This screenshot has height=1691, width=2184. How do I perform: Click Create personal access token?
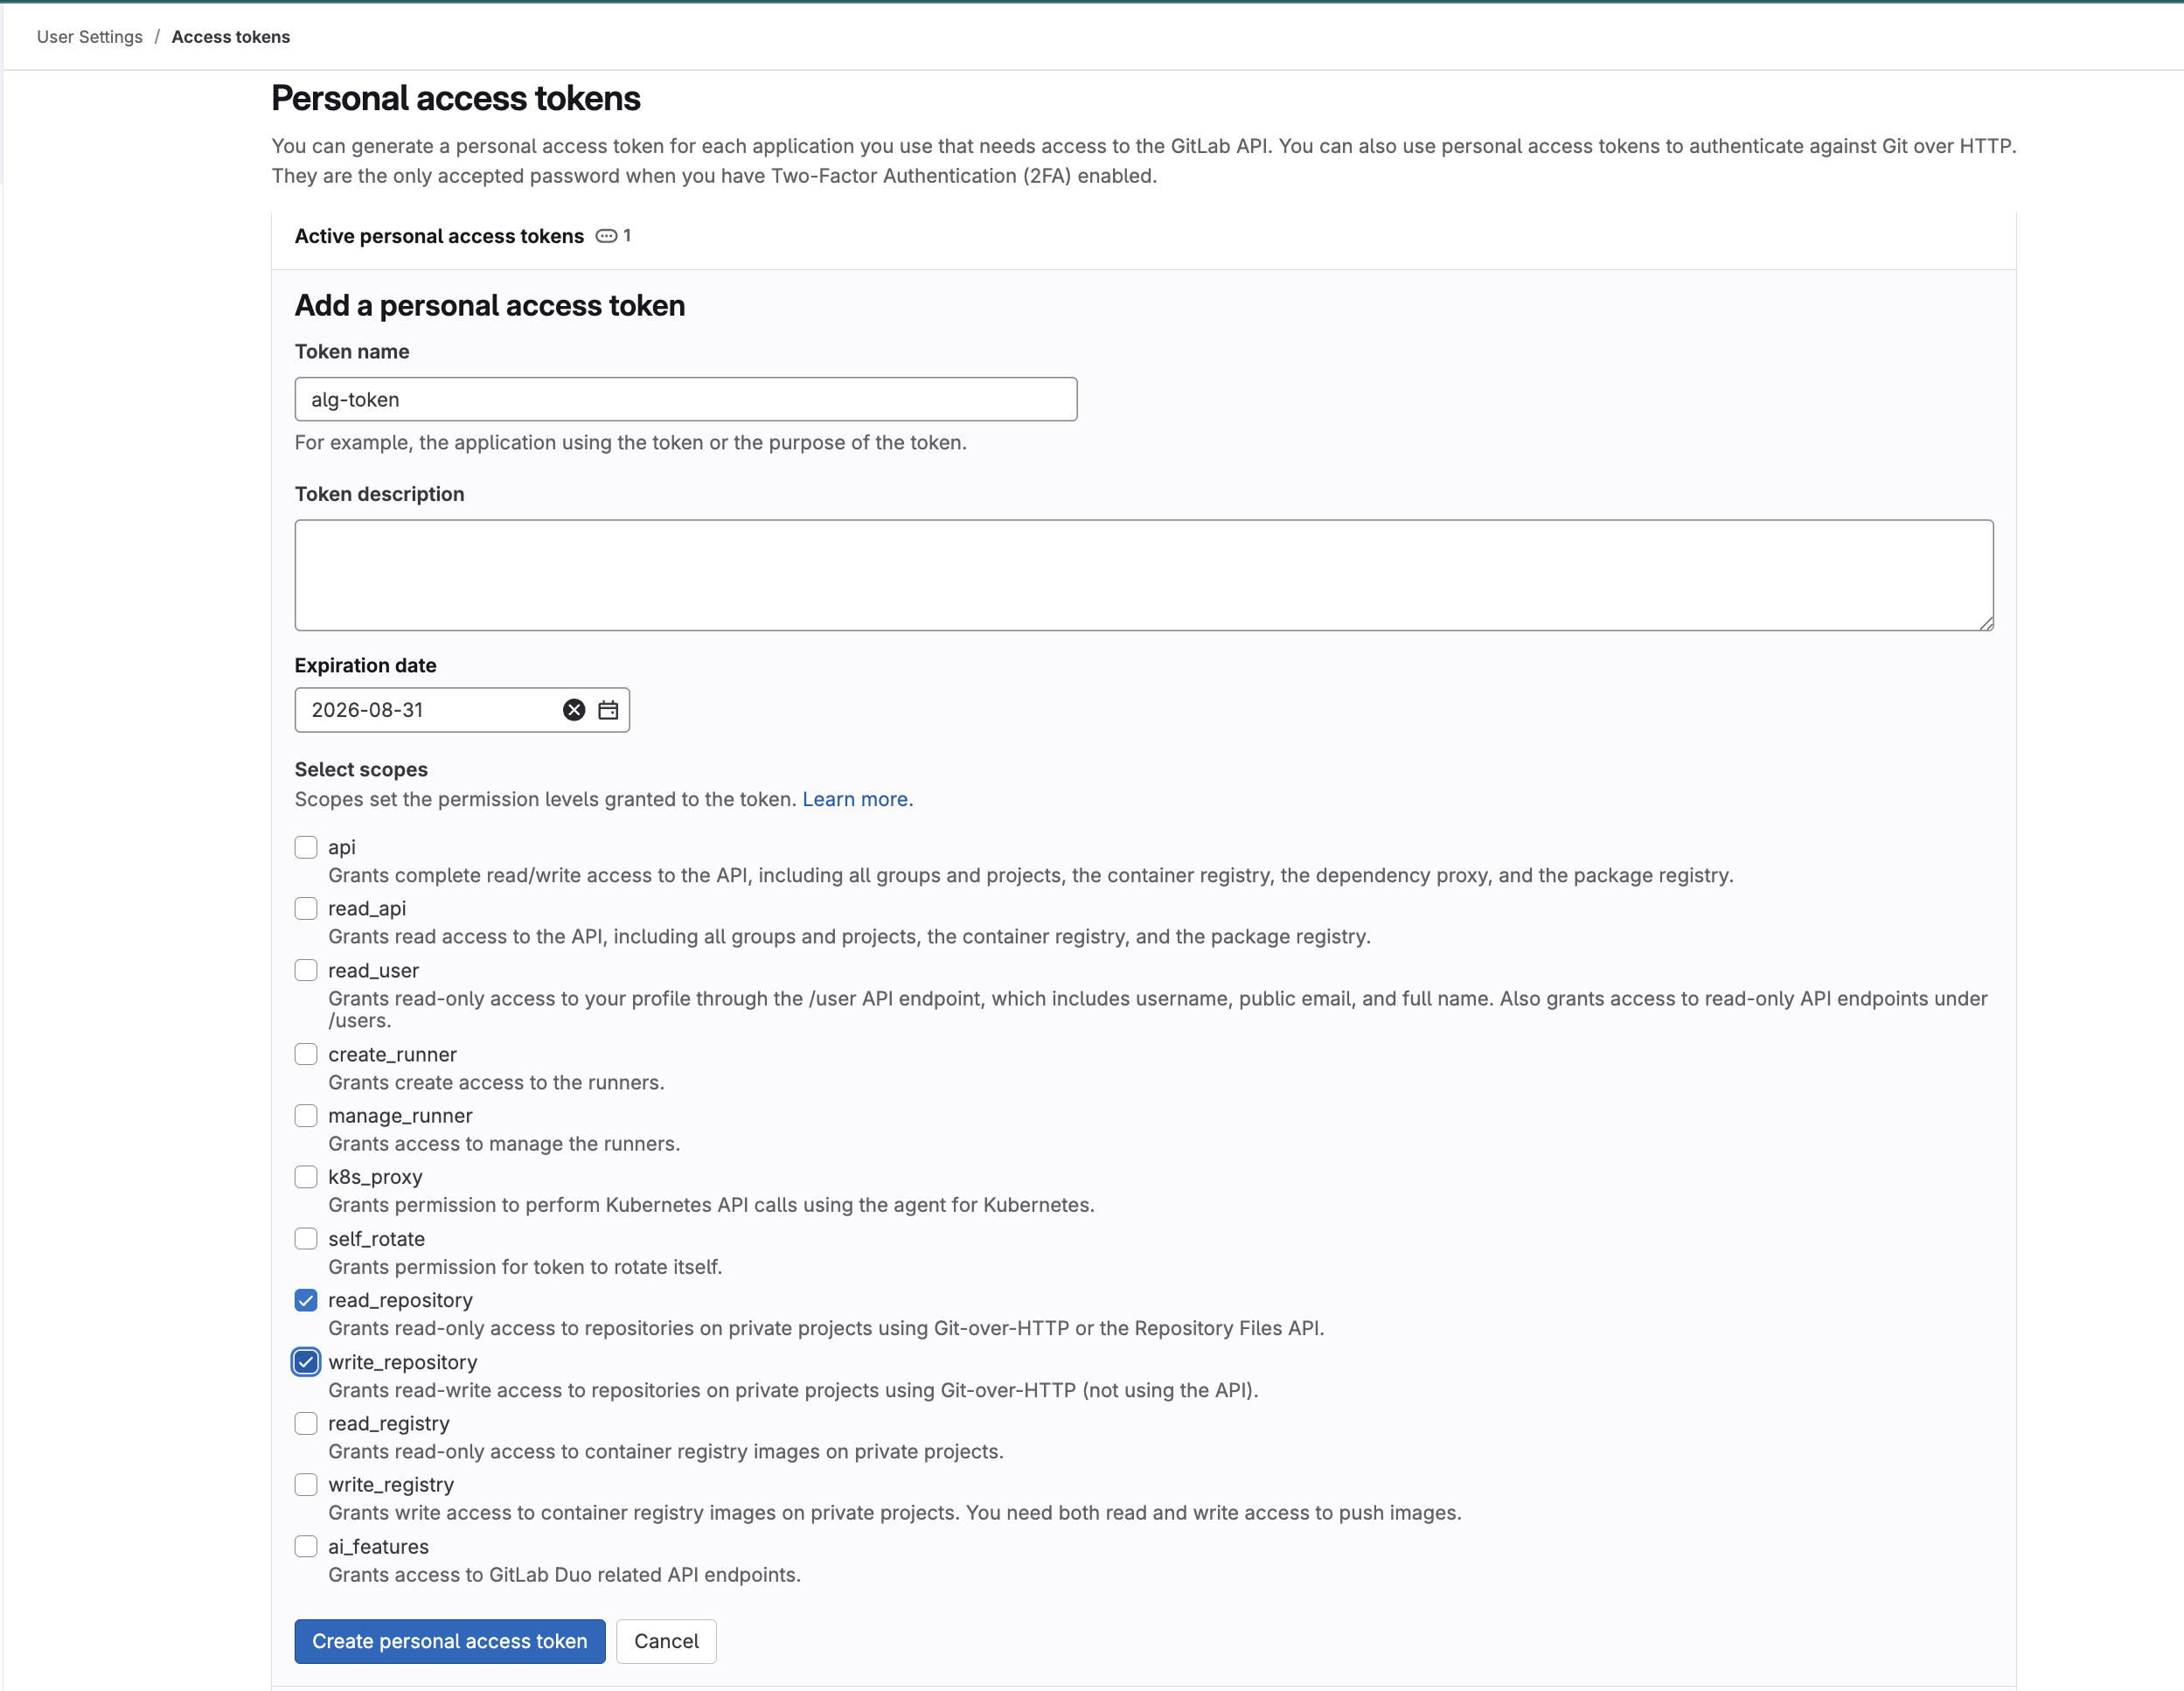(x=449, y=1641)
